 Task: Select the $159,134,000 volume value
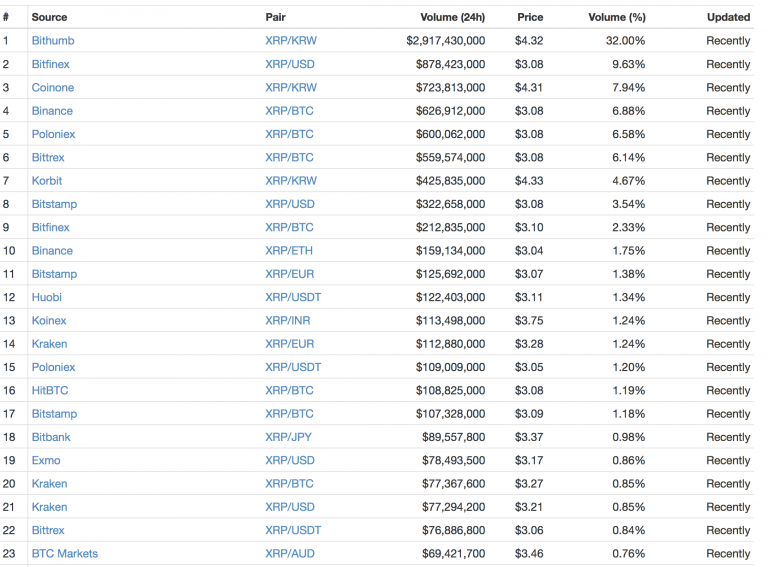click(x=451, y=251)
